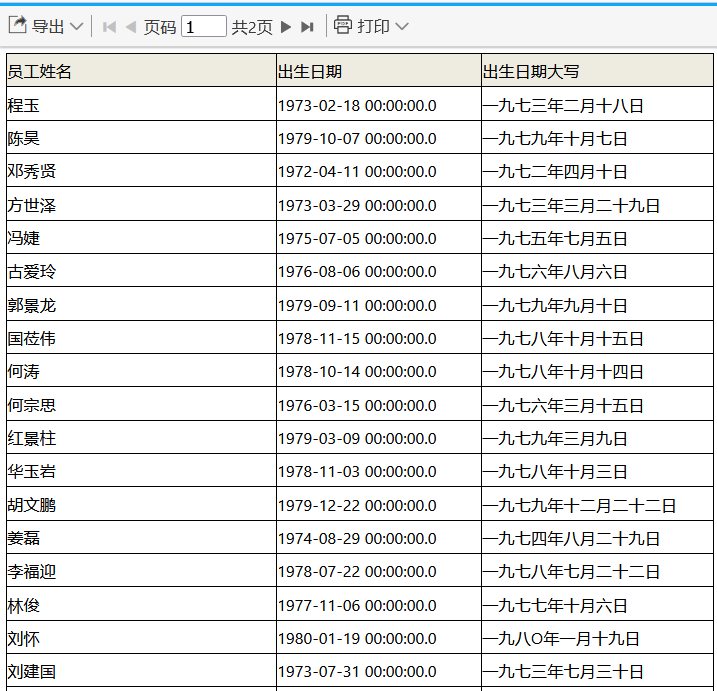Viewport: 717px width, 691px height.
Task: Select the name cell 古爱玲
Action: click(141, 270)
